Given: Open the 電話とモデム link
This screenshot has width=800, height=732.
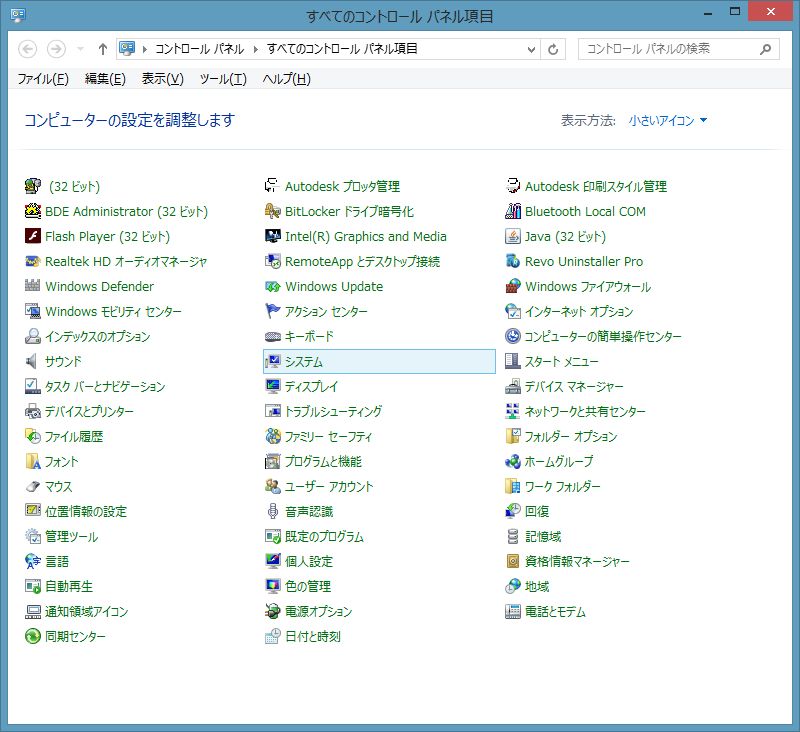Looking at the screenshot, I should (555, 611).
